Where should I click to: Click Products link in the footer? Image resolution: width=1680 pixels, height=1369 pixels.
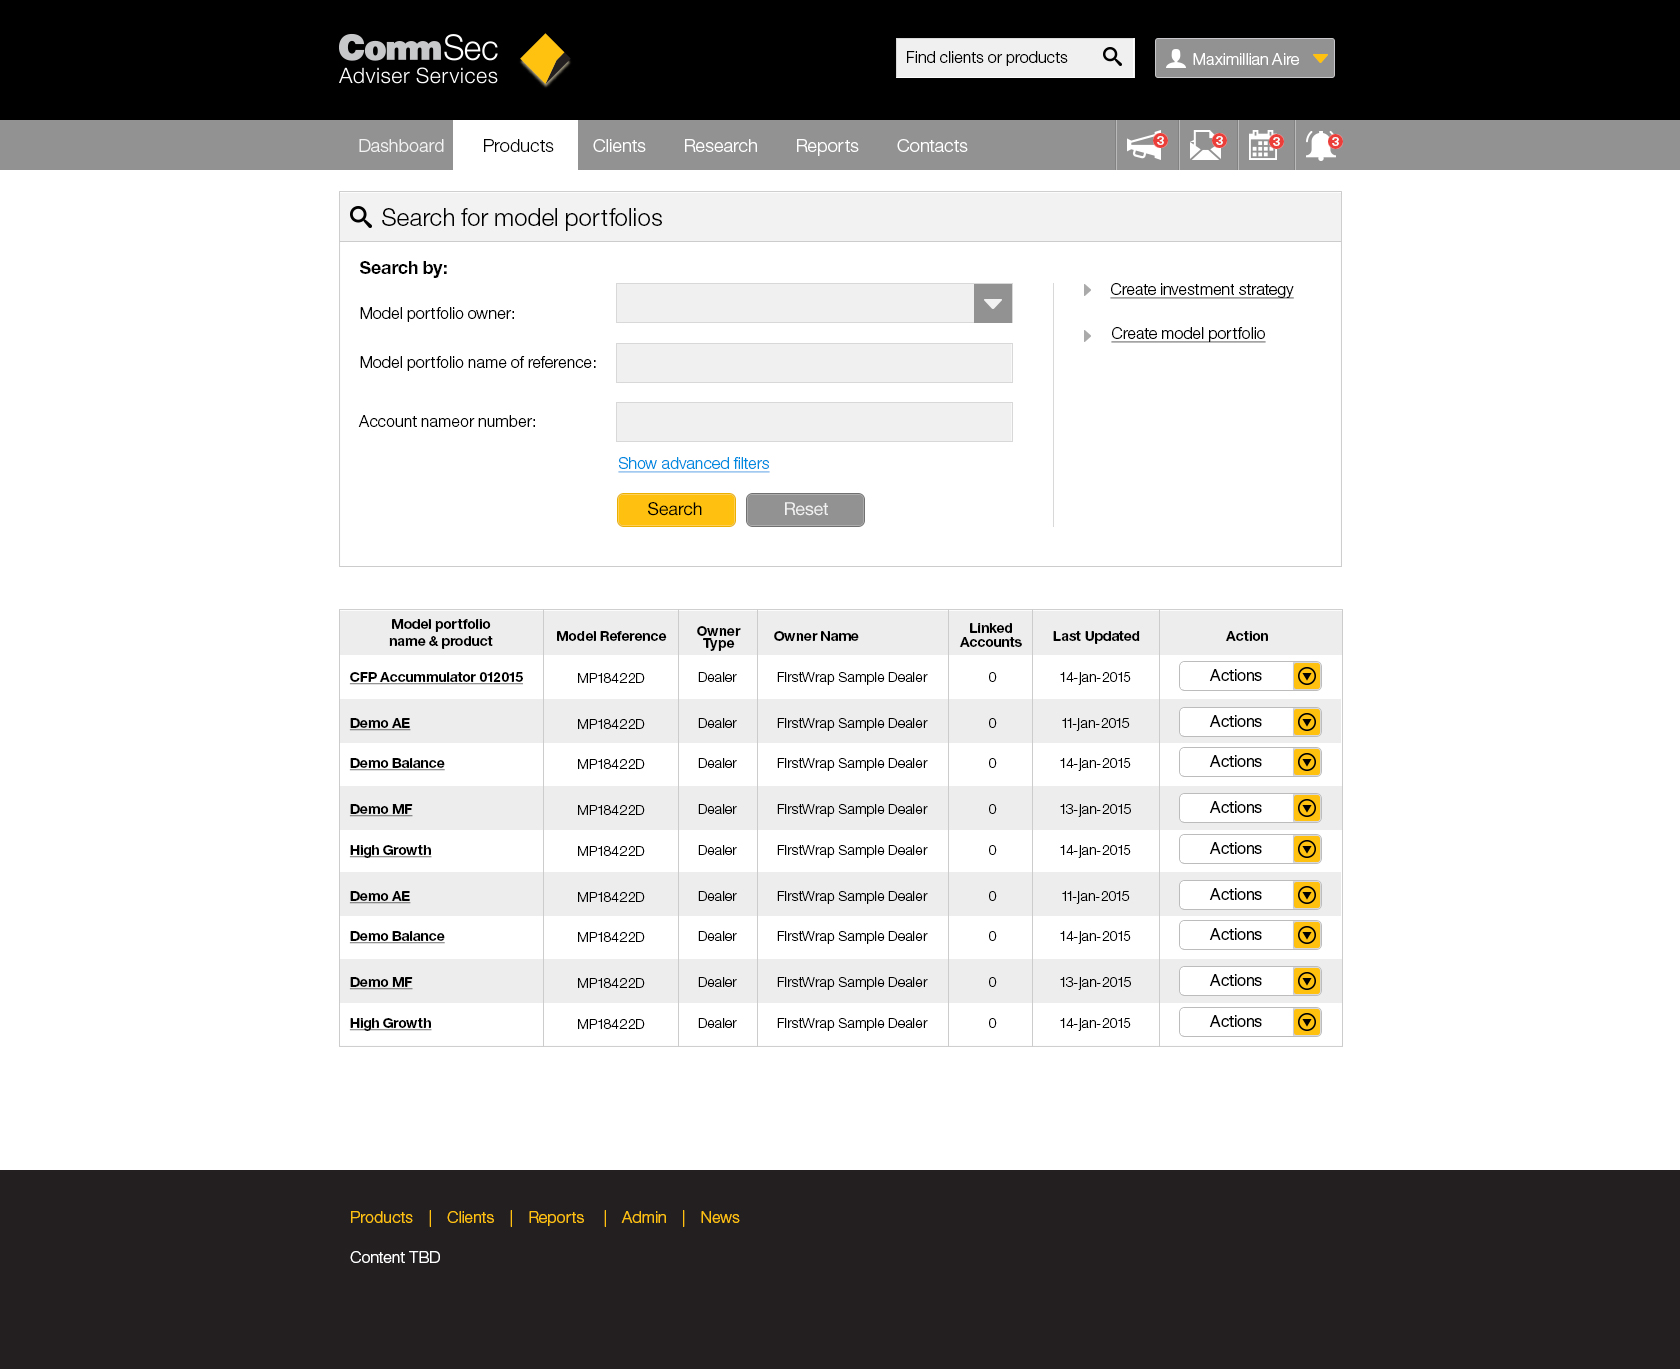[381, 1218]
